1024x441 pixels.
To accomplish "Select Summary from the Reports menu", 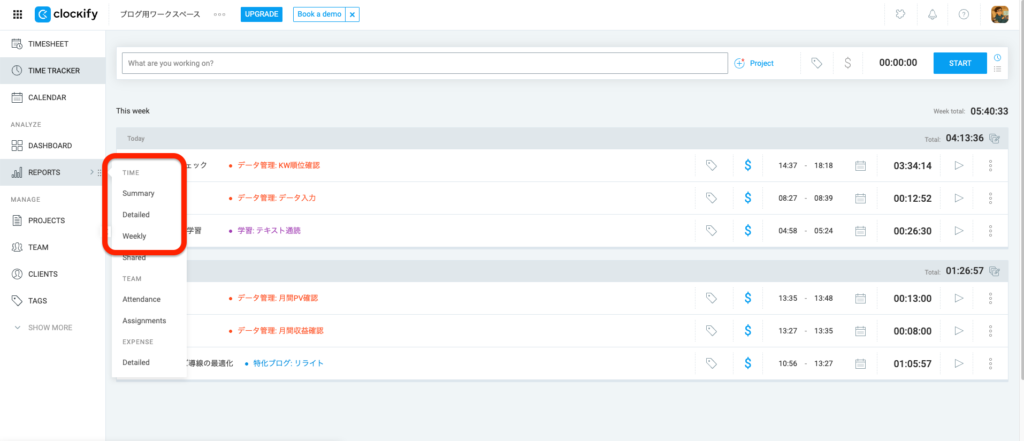I will click(x=138, y=193).
